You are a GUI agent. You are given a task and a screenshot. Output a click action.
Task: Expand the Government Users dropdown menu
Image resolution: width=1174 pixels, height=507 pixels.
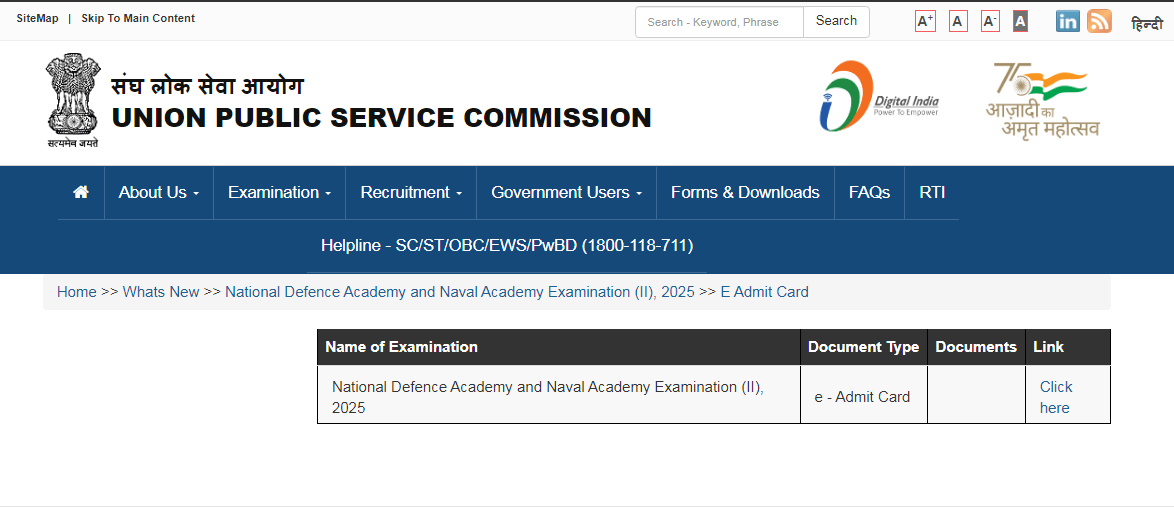[567, 192]
